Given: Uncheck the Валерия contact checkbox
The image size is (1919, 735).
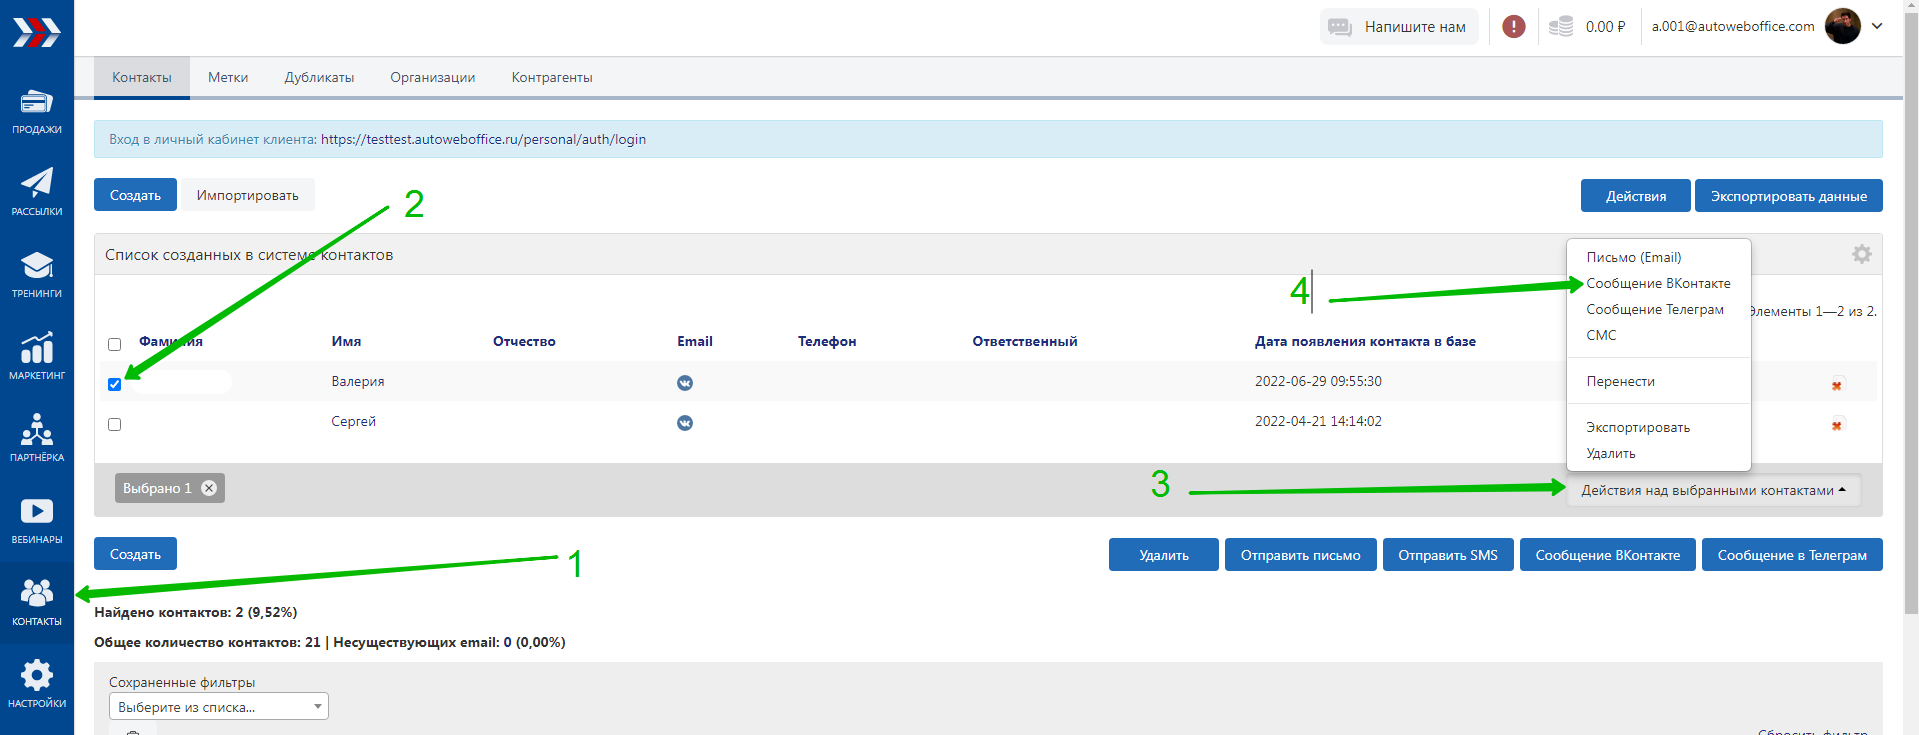Looking at the screenshot, I should (x=115, y=385).
